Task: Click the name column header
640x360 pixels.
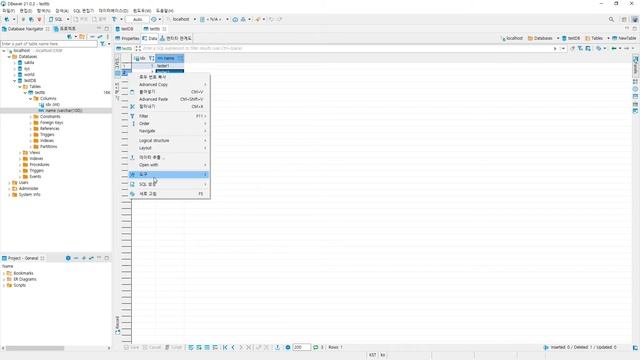Action: tap(169, 58)
